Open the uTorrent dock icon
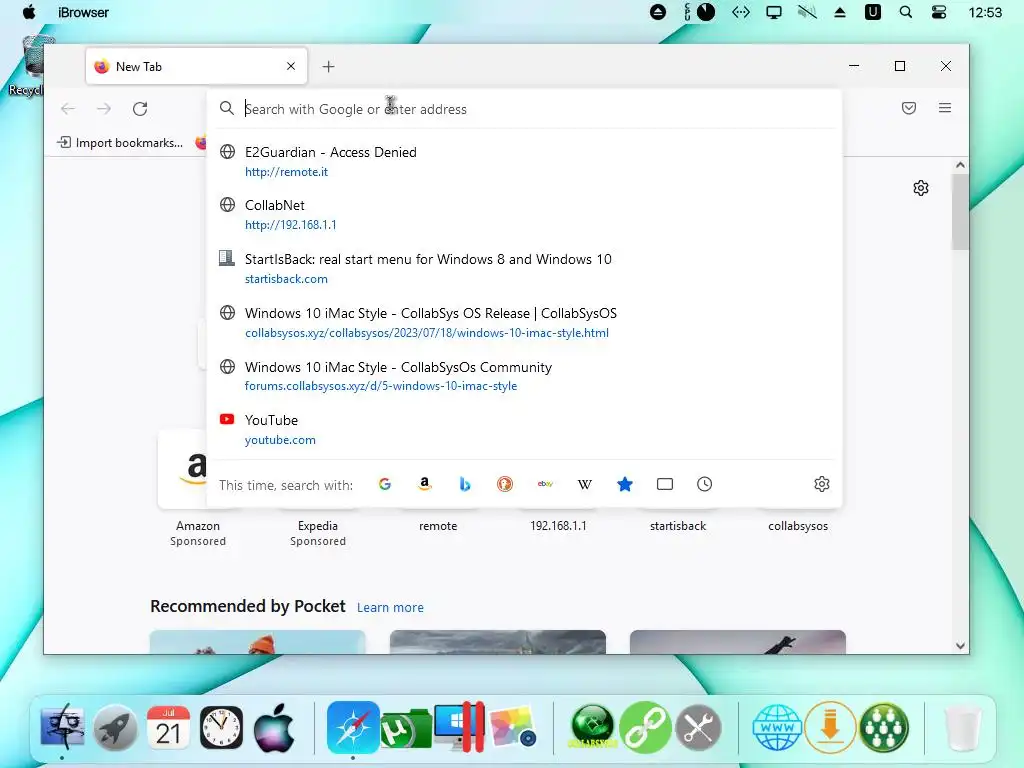The height and width of the screenshot is (768, 1024). coord(406,729)
